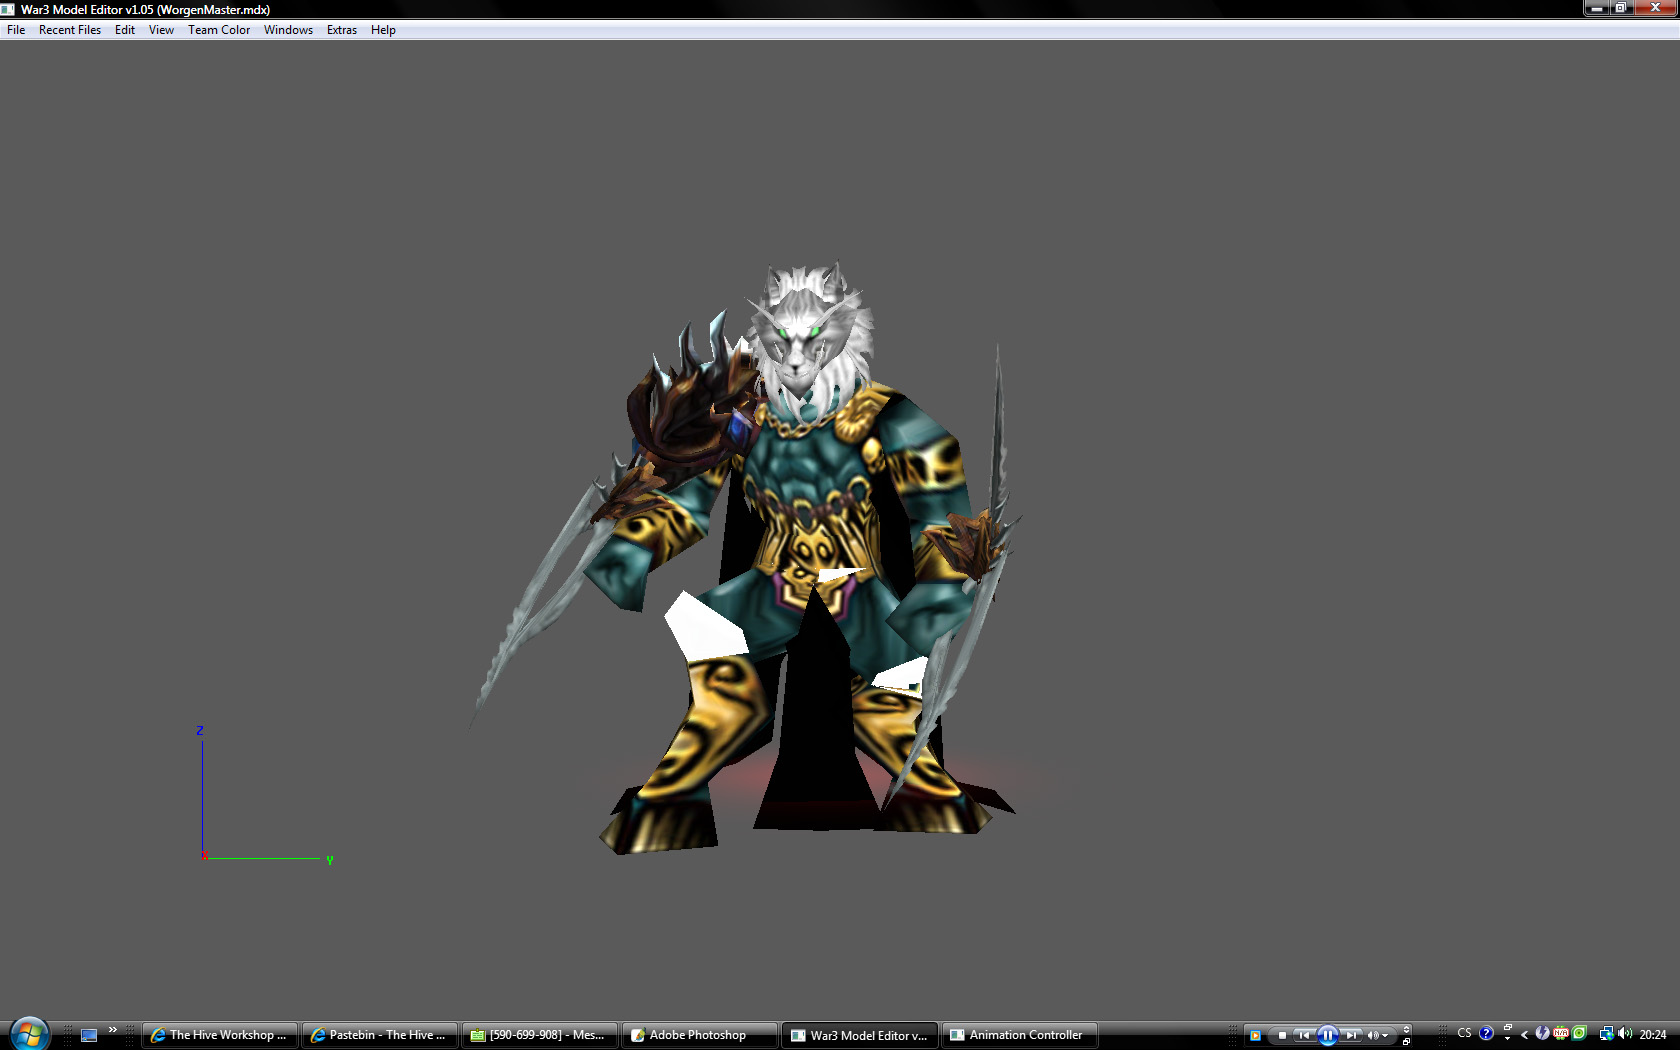Skip to previous track in media toolbar

[x=1304, y=1036]
